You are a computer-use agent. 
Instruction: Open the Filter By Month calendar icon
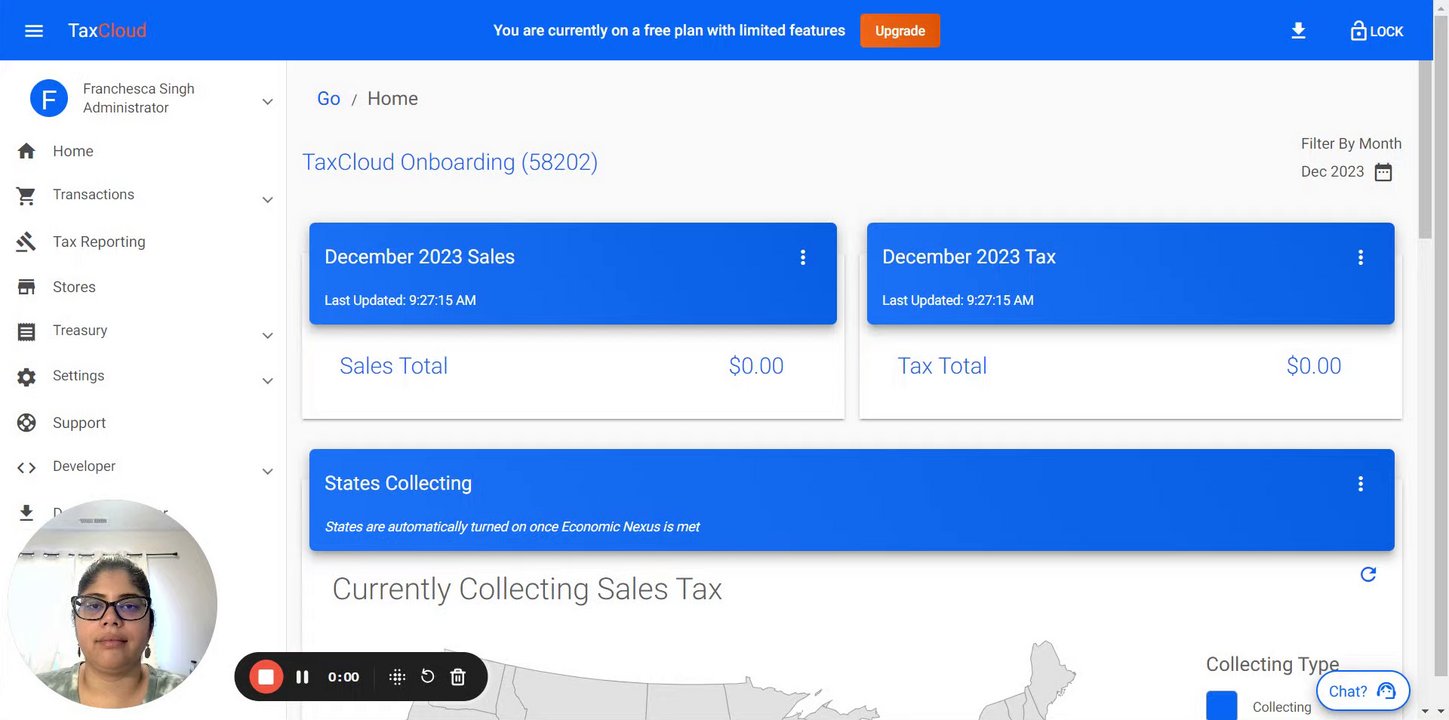(1383, 172)
